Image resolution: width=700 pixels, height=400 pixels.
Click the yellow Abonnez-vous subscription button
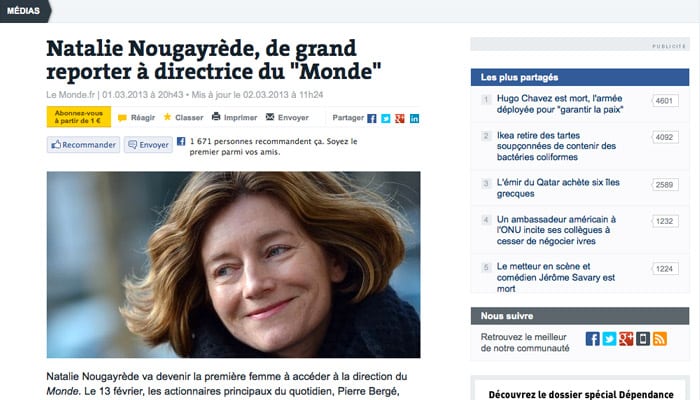coord(79,117)
